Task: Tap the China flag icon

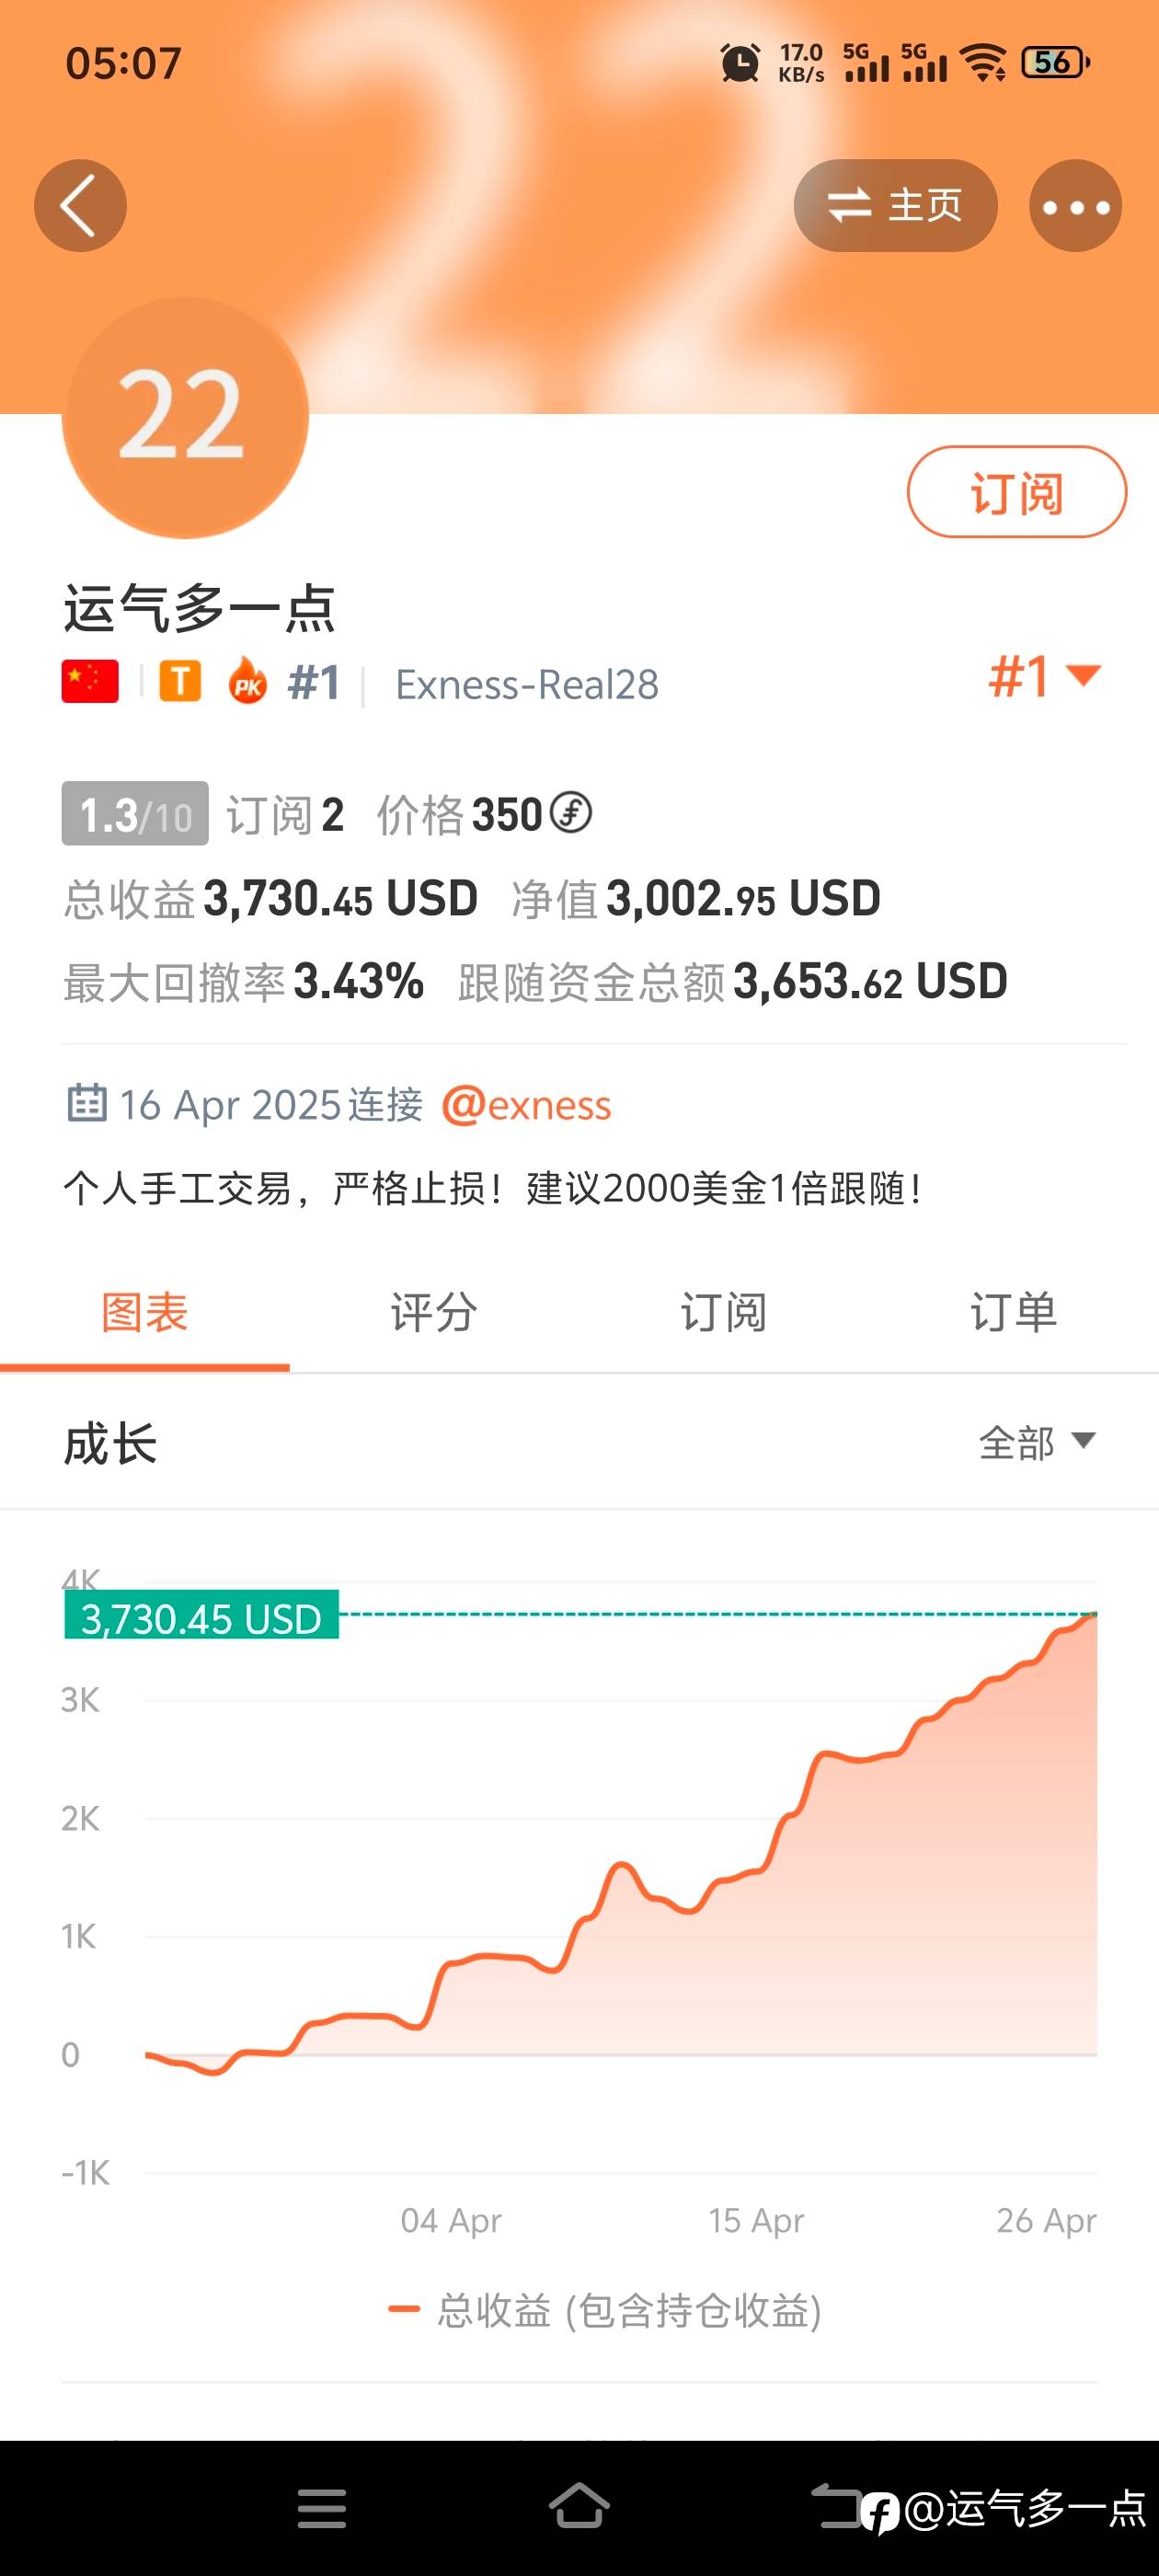Action: [x=90, y=682]
